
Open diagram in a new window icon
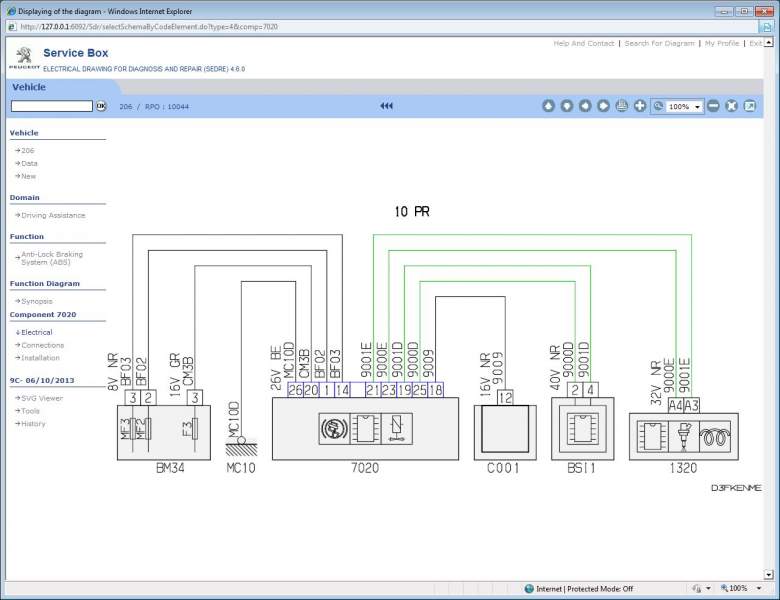click(x=750, y=106)
